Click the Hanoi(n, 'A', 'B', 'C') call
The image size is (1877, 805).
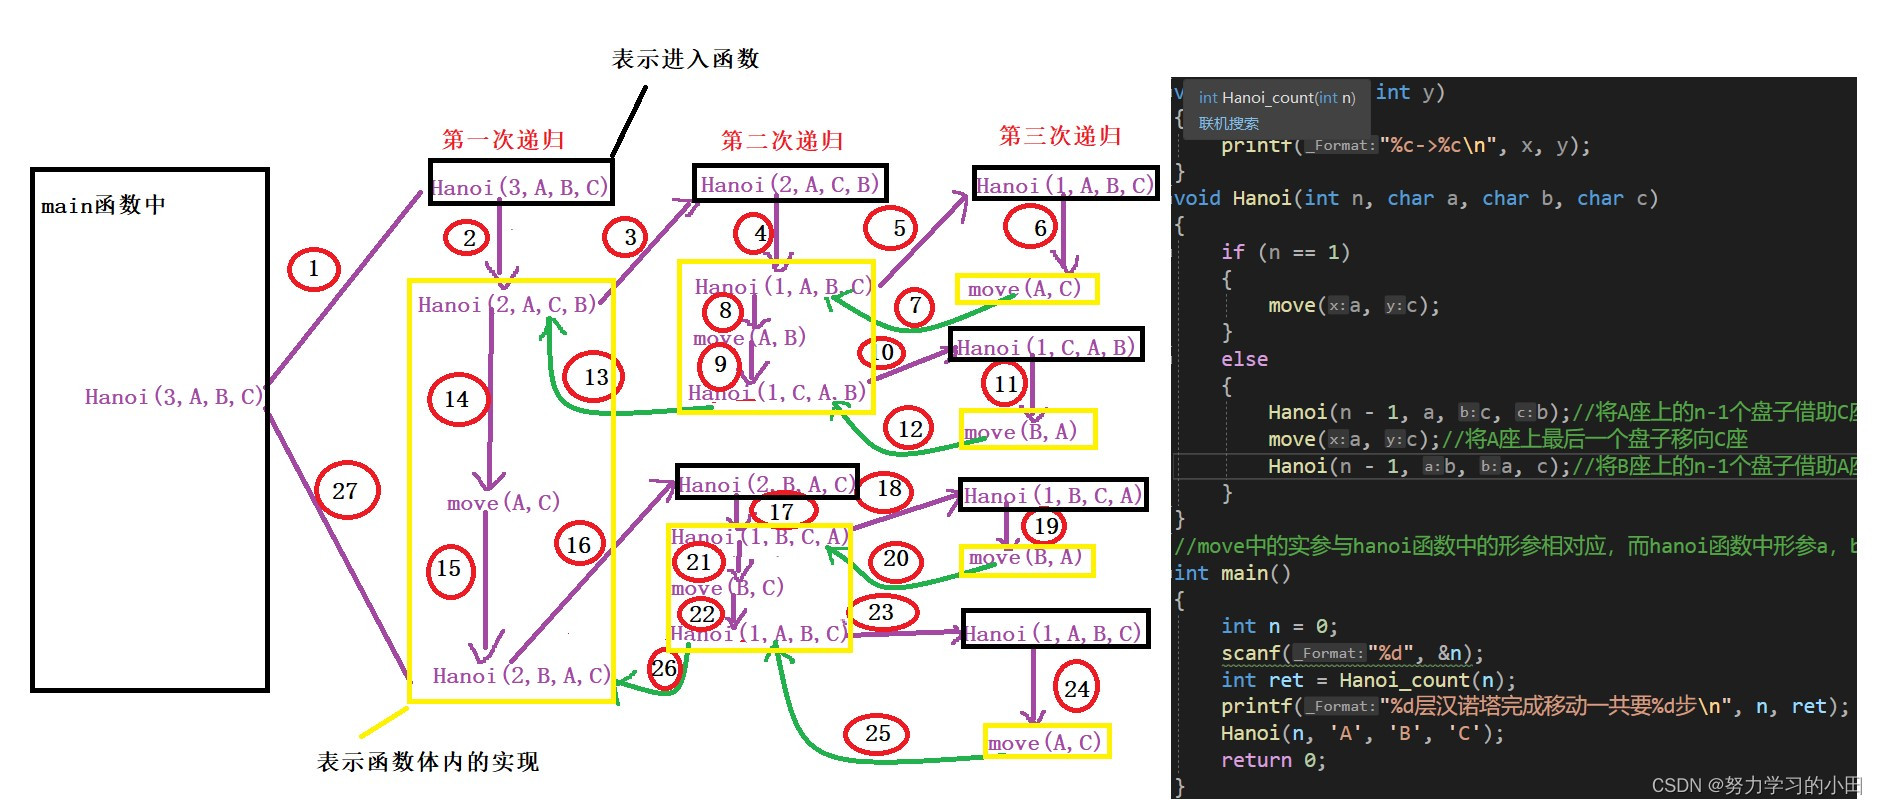[1362, 733]
